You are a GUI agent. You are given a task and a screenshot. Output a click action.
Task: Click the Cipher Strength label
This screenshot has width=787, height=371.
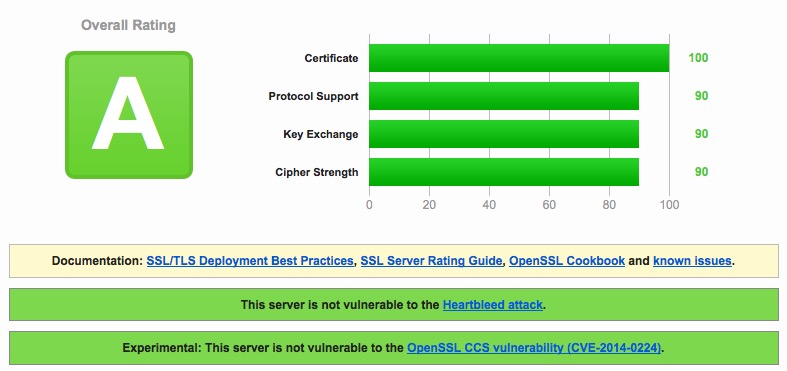tap(317, 172)
